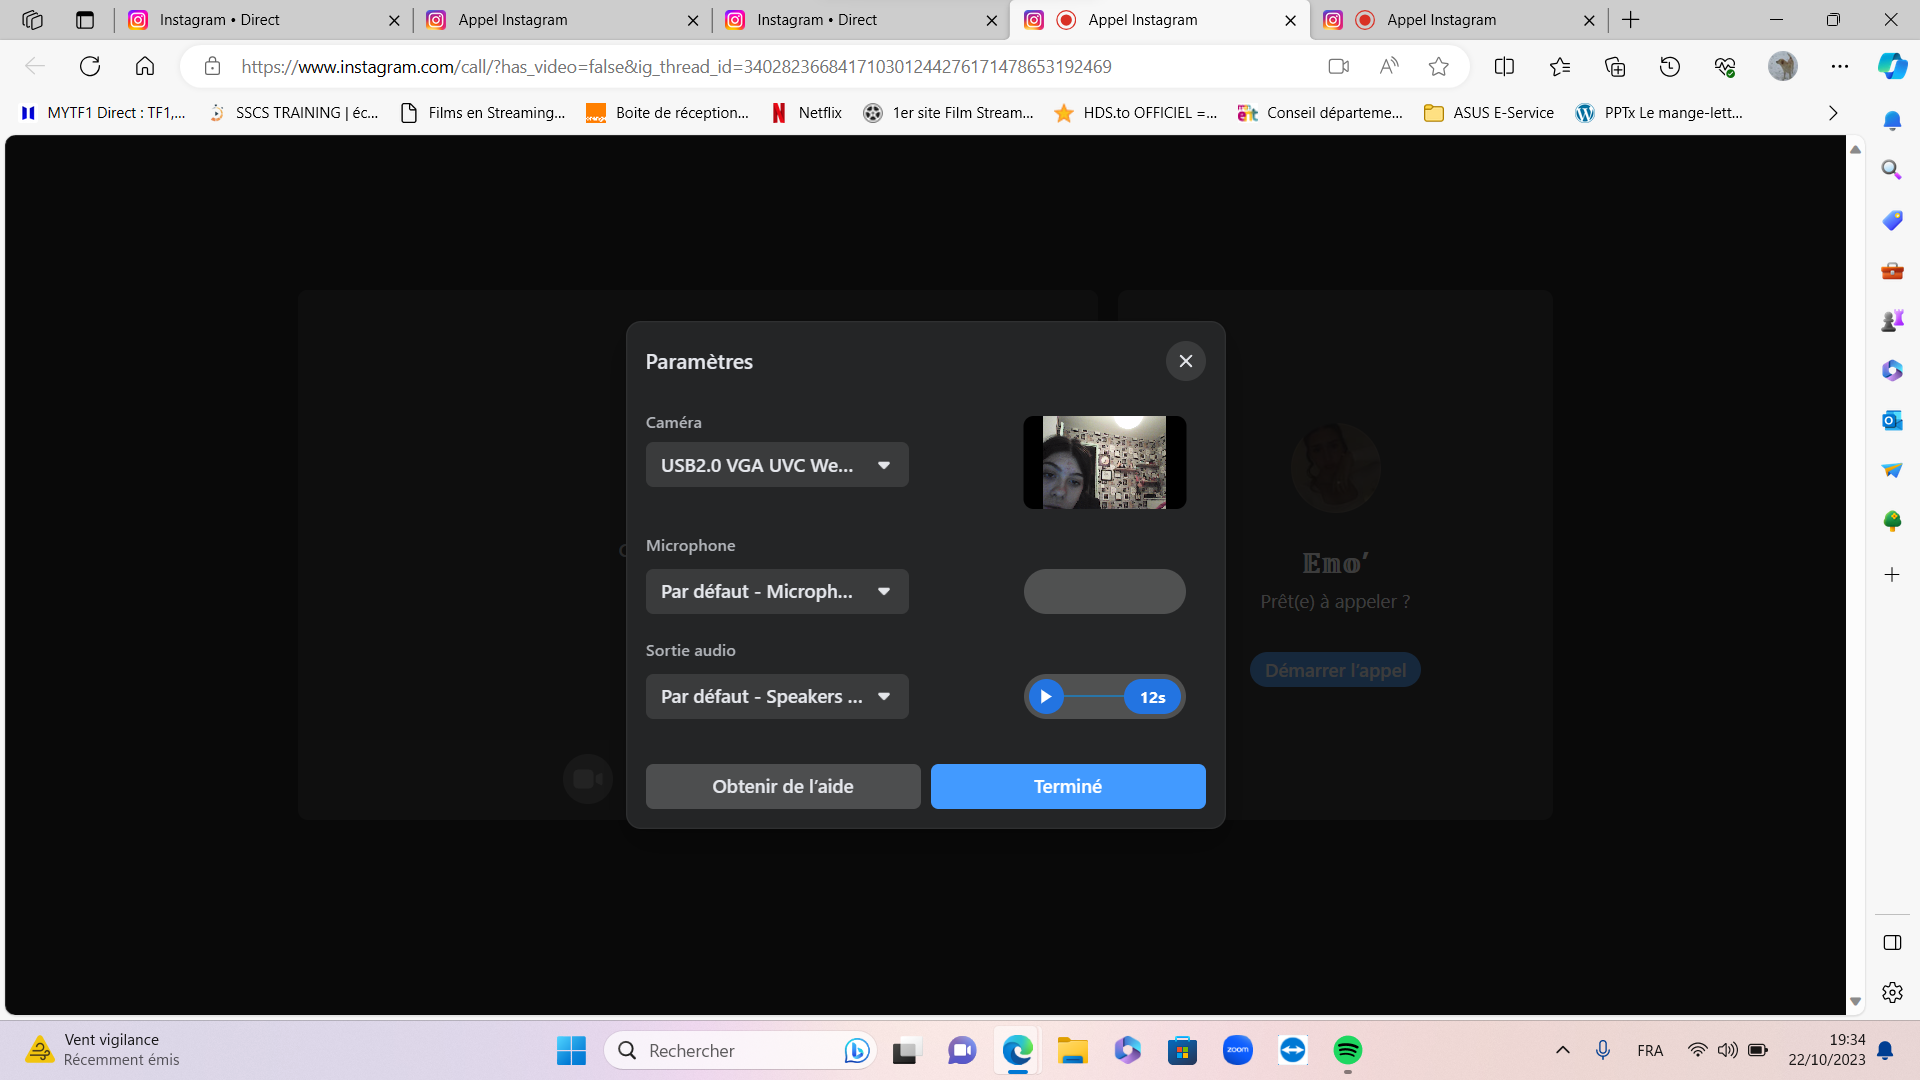Play the speaker test sound labeled 12s
Image resolution: width=1920 pixels, height=1080 pixels.
pyautogui.click(x=1046, y=696)
